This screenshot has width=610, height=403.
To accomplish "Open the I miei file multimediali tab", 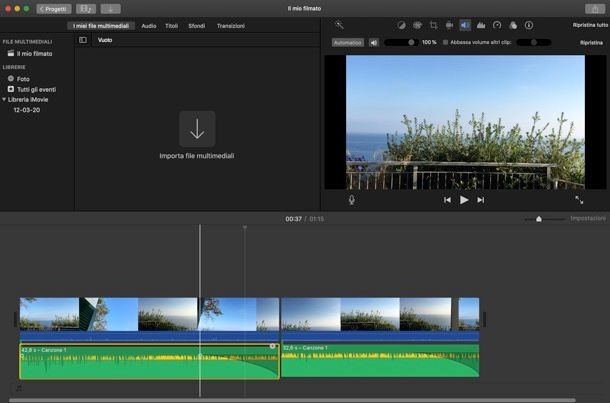I will [101, 26].
